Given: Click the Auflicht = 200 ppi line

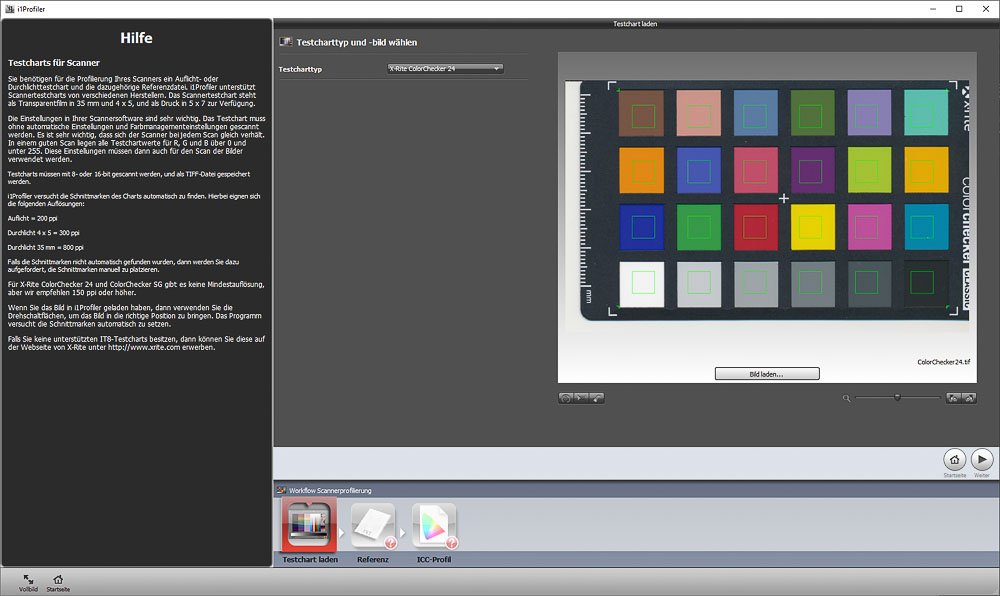Looking at the screenshot, I should [x=33, y=219].
